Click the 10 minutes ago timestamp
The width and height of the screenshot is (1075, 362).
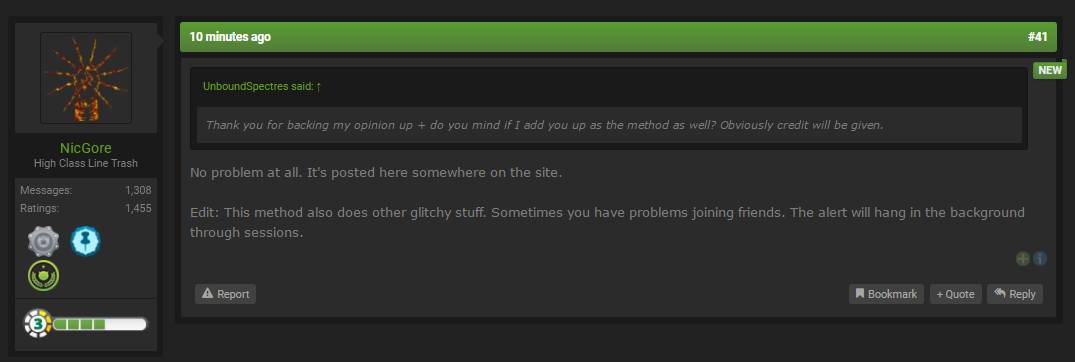click(x=230, y=37)
